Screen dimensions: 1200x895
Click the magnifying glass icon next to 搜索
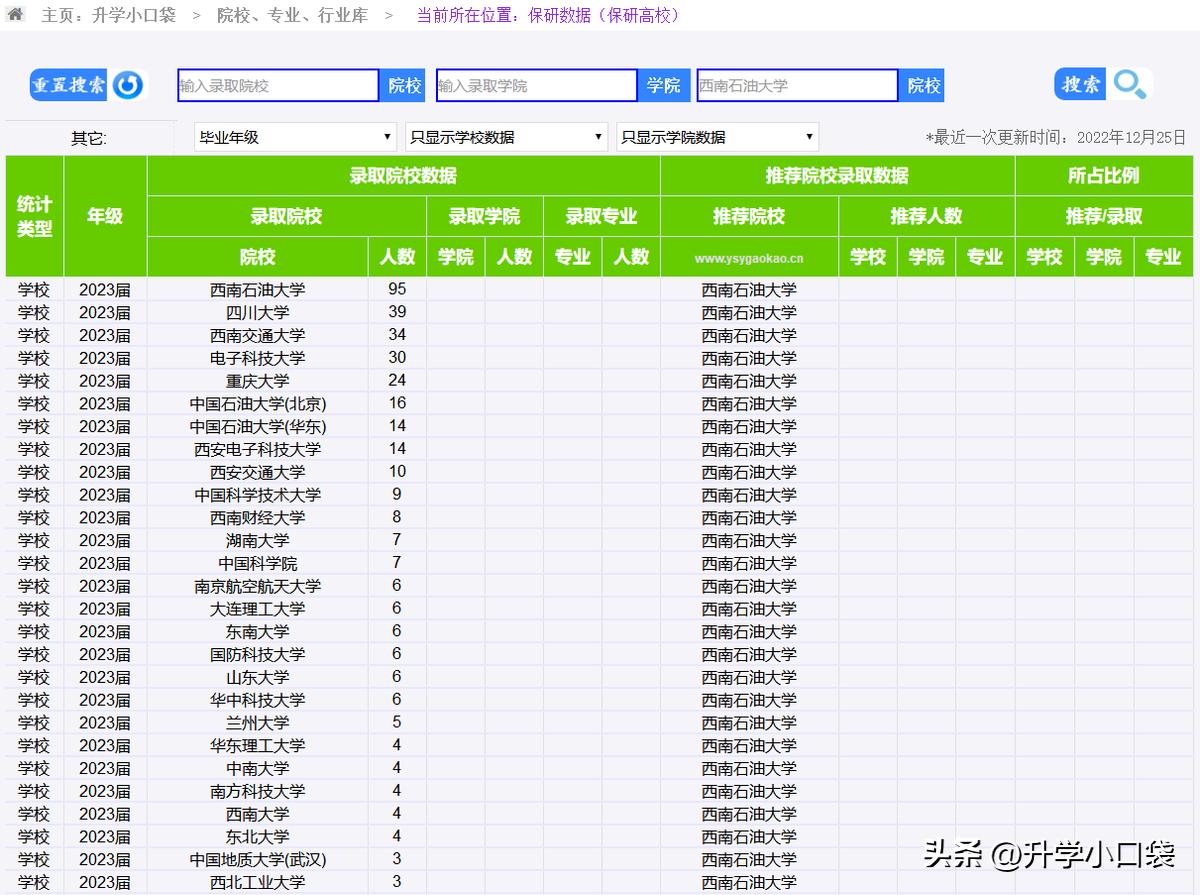pyautogui.click(x=1130, y=85)
